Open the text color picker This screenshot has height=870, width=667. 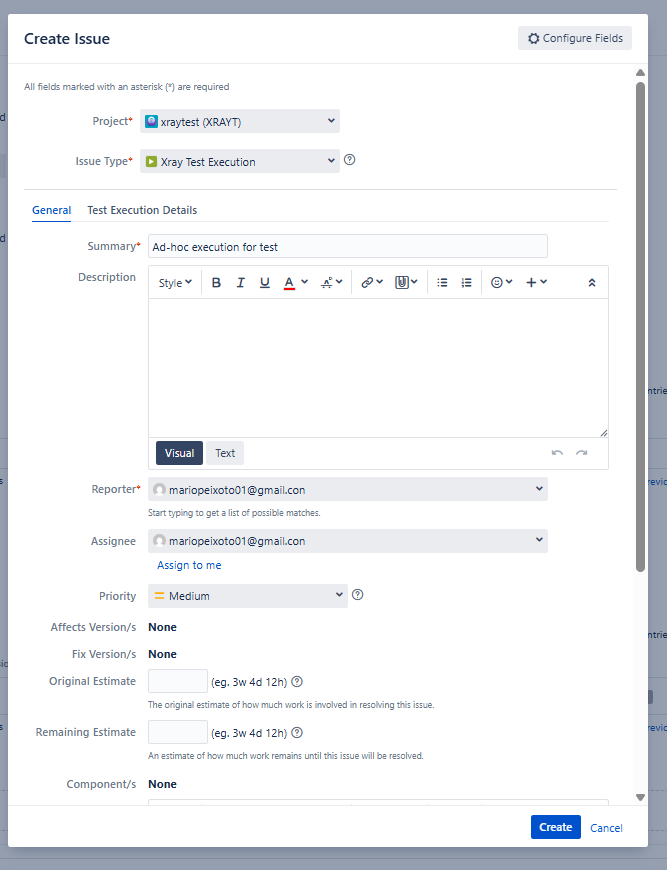[x=294, y=283]
